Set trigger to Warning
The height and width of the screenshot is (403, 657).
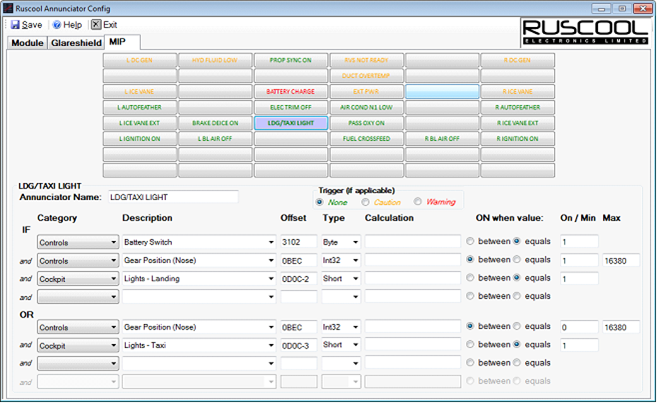tap(417, 202)
